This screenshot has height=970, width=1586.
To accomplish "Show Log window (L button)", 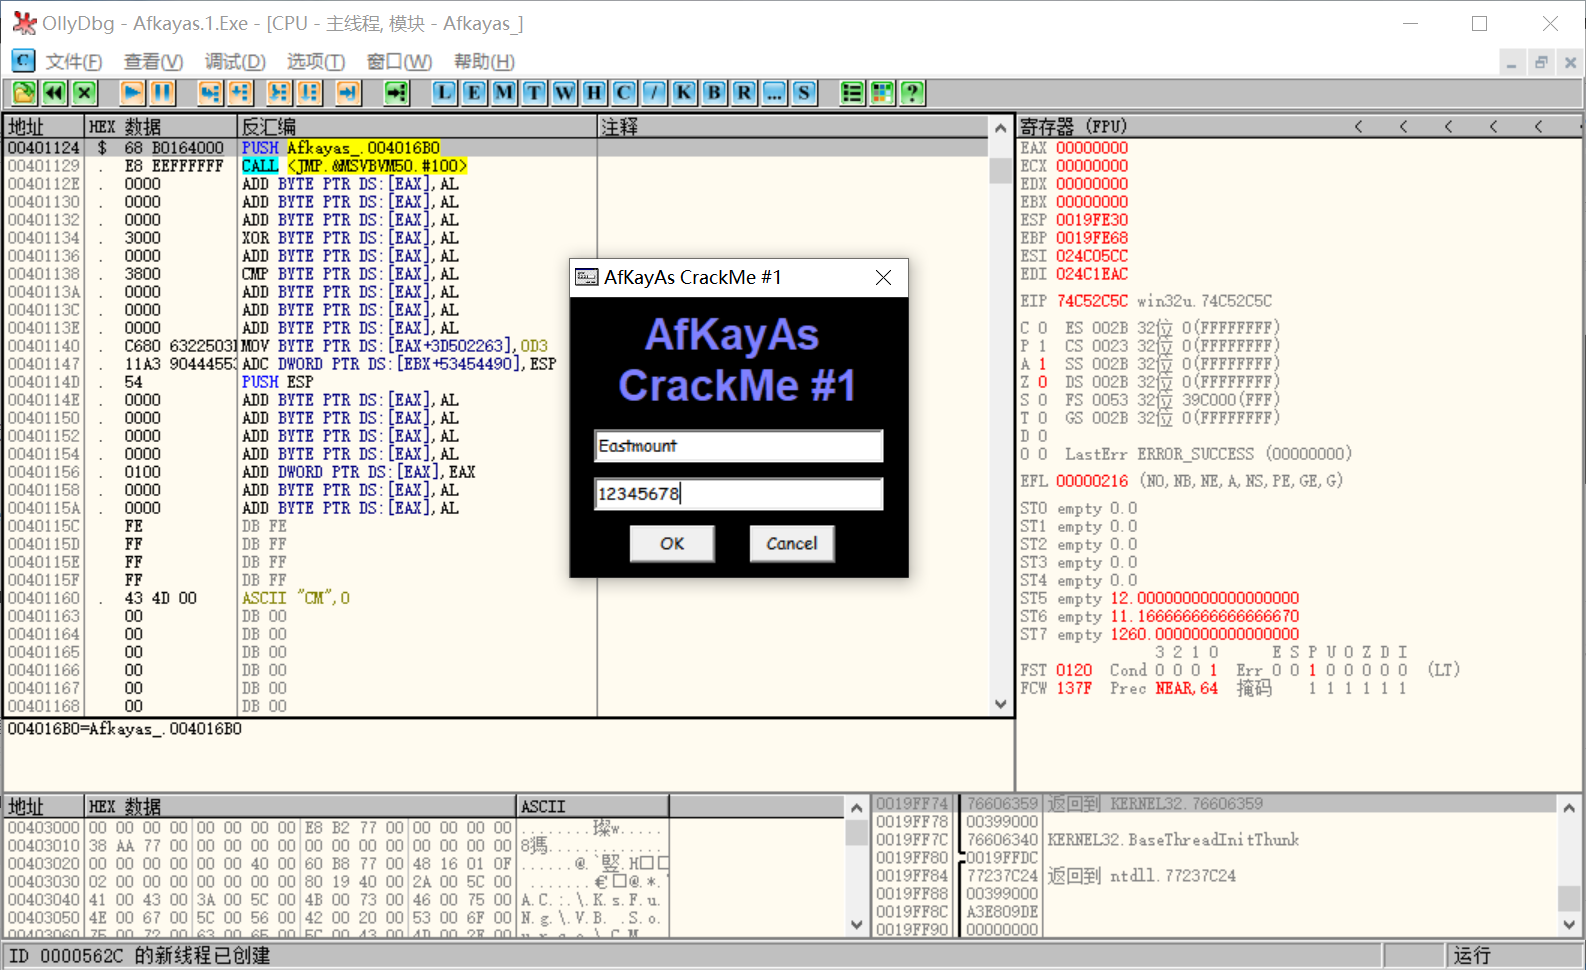I will click(x=444, y=93).
